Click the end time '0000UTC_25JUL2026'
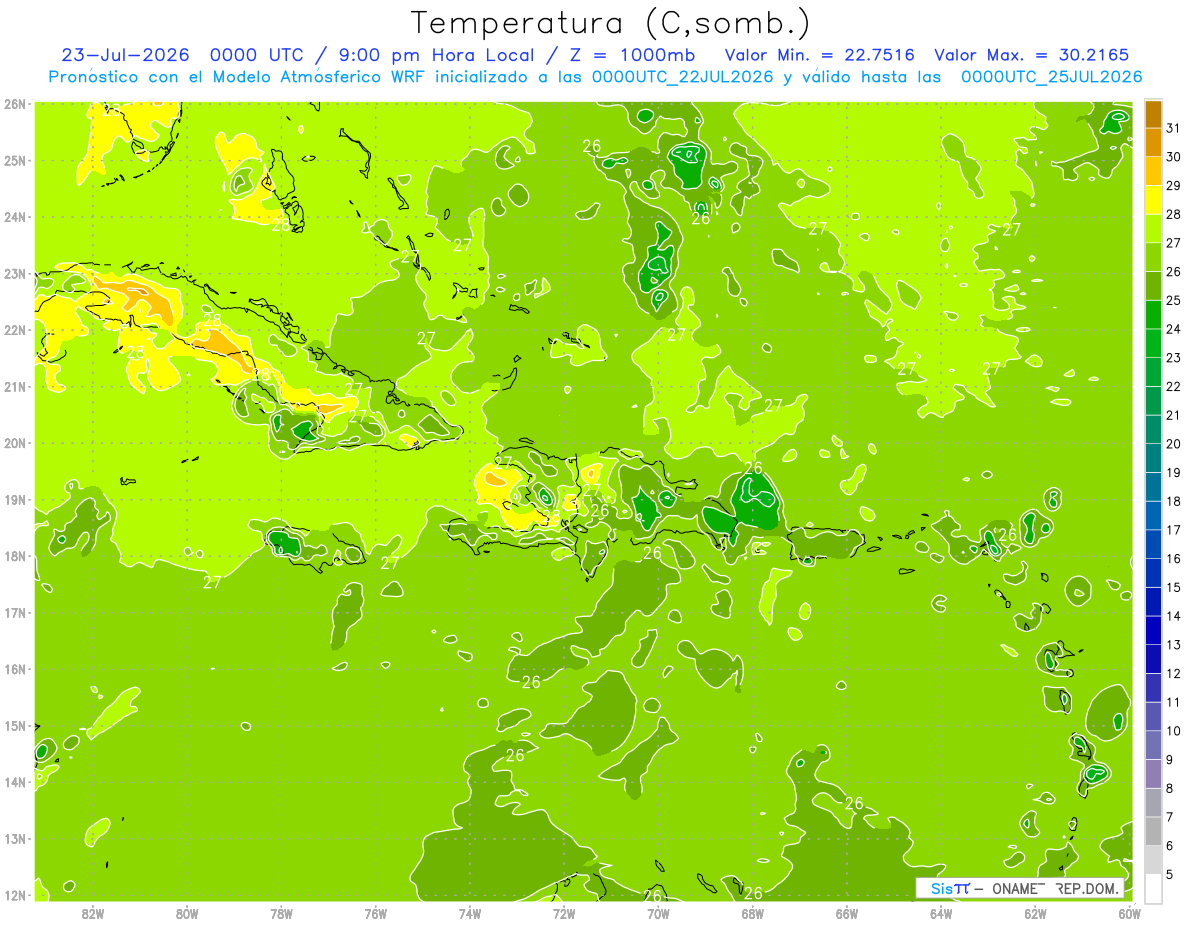The width and height of the screenshot is (1200, 927). click(x=1052, y=77)
